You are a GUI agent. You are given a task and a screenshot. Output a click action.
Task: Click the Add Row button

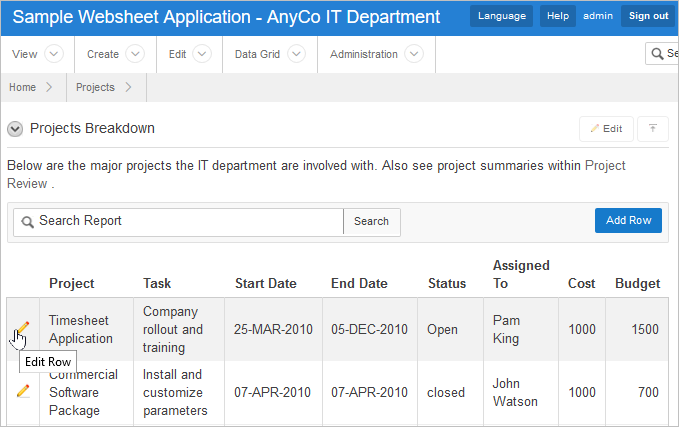[x=628, y=220]
